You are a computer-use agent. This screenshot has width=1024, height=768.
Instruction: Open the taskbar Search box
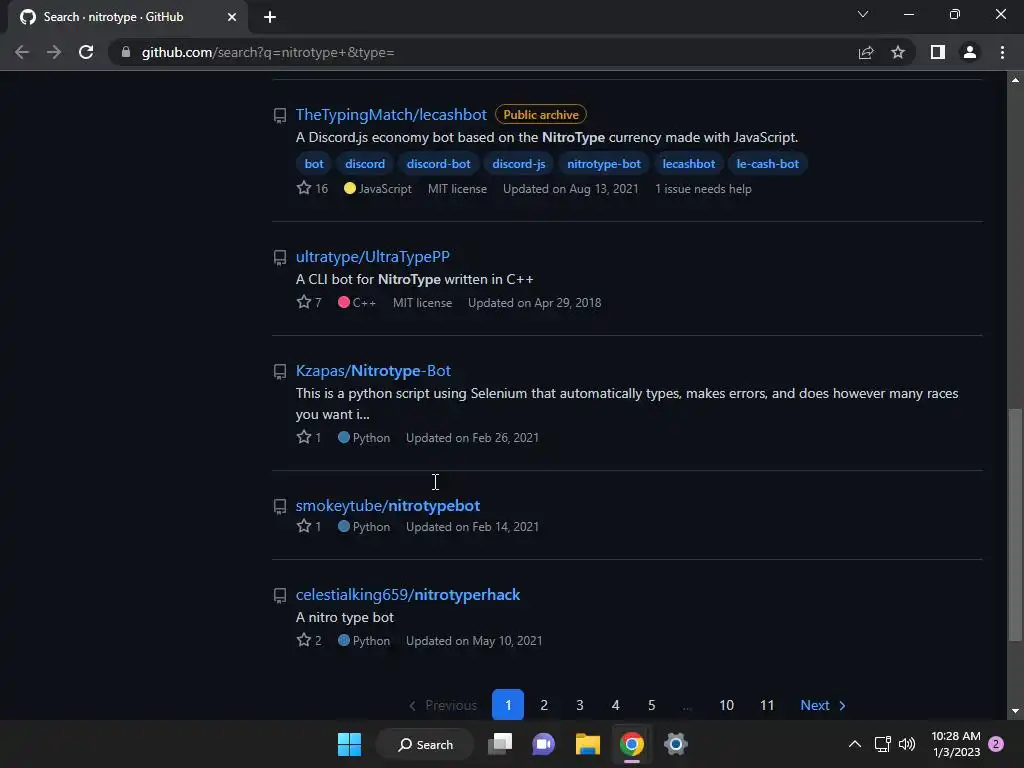pyautogui.click(x=426, y=744)
